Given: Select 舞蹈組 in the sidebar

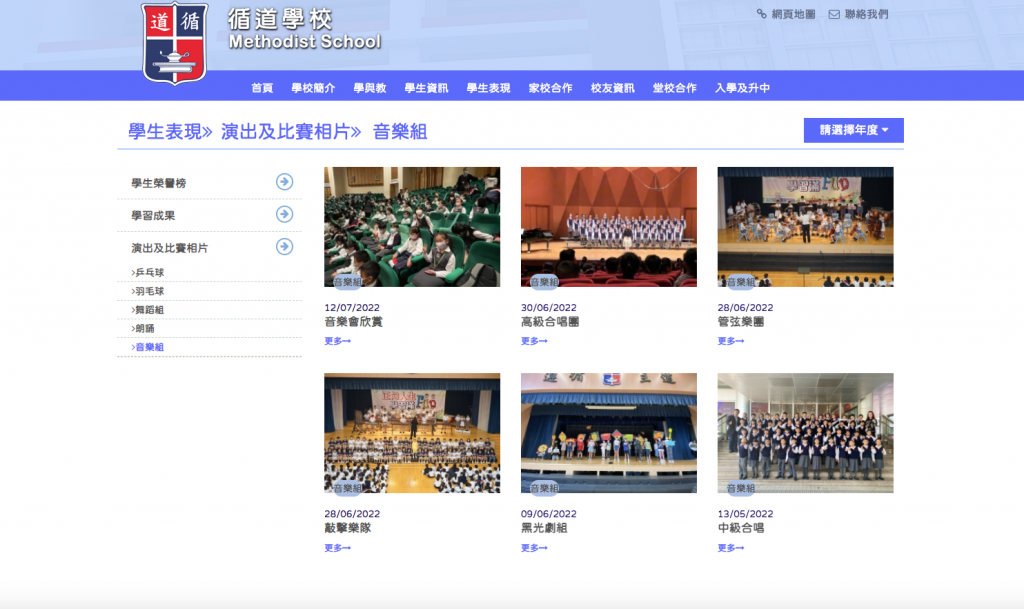Looking at the screenshot, I should point(149,310).
